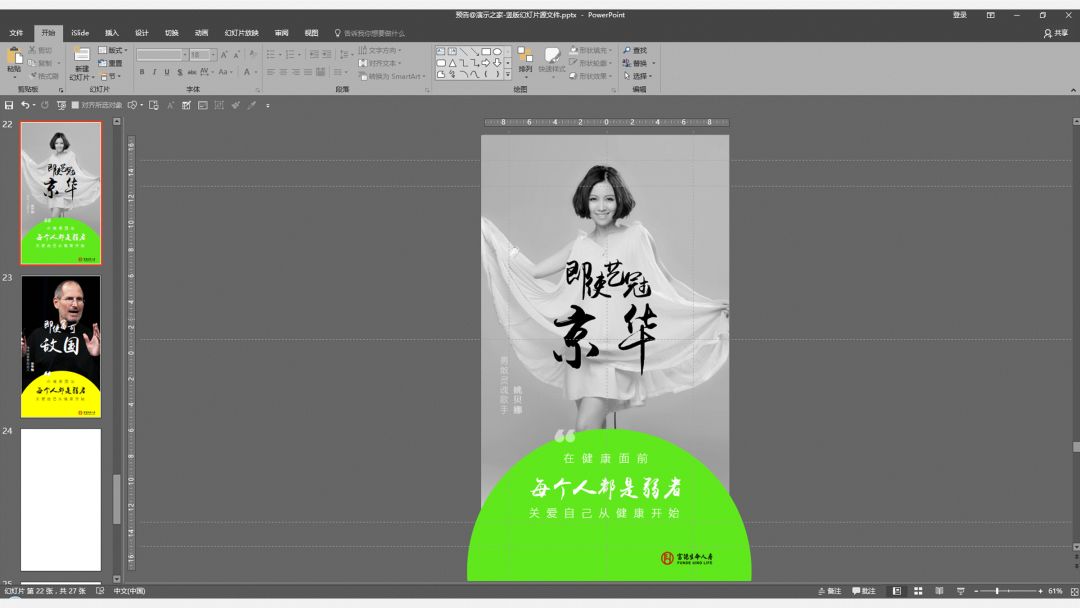This screenshot has height=608, width=1080.
Task: Click fit slide to window icon
Action: (1074, 591)
